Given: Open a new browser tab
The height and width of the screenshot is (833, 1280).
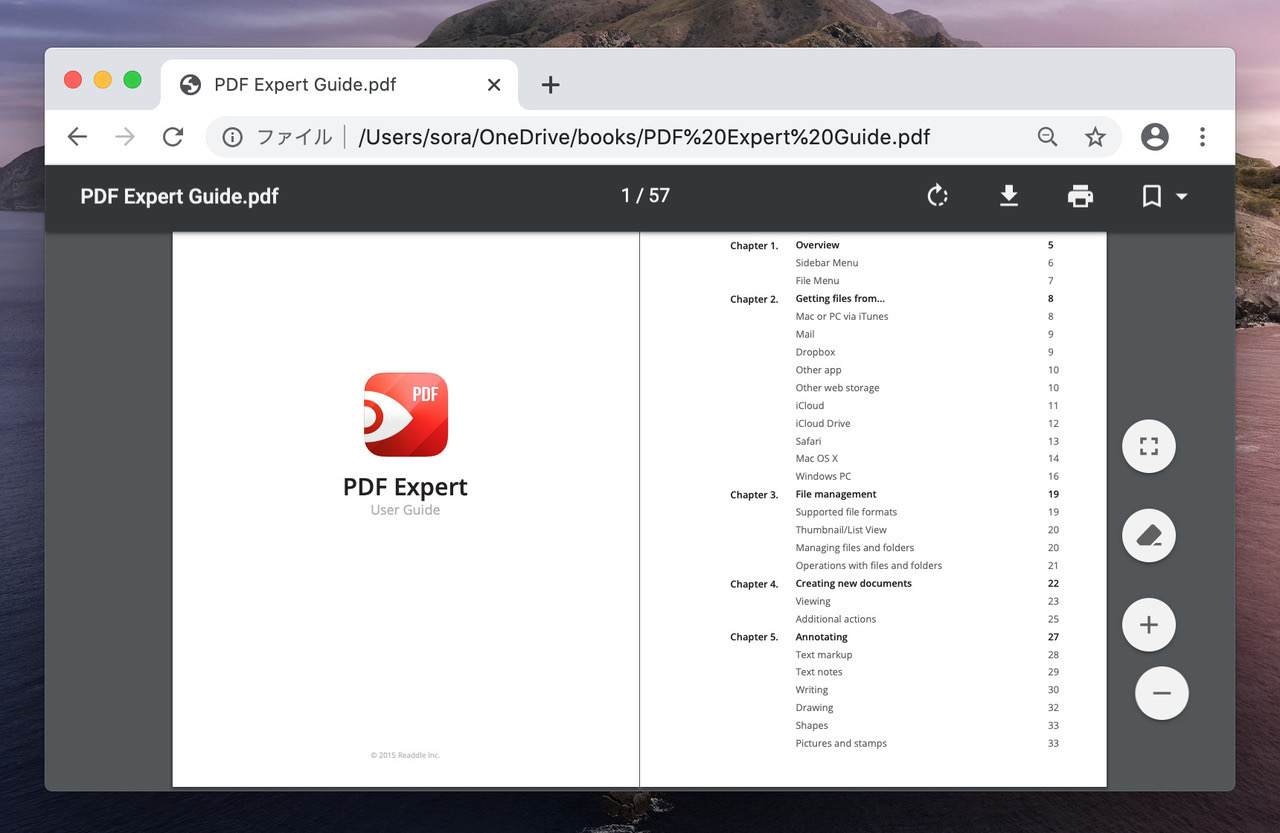Looking at the screenshot, I should click(x=550, y=85).
